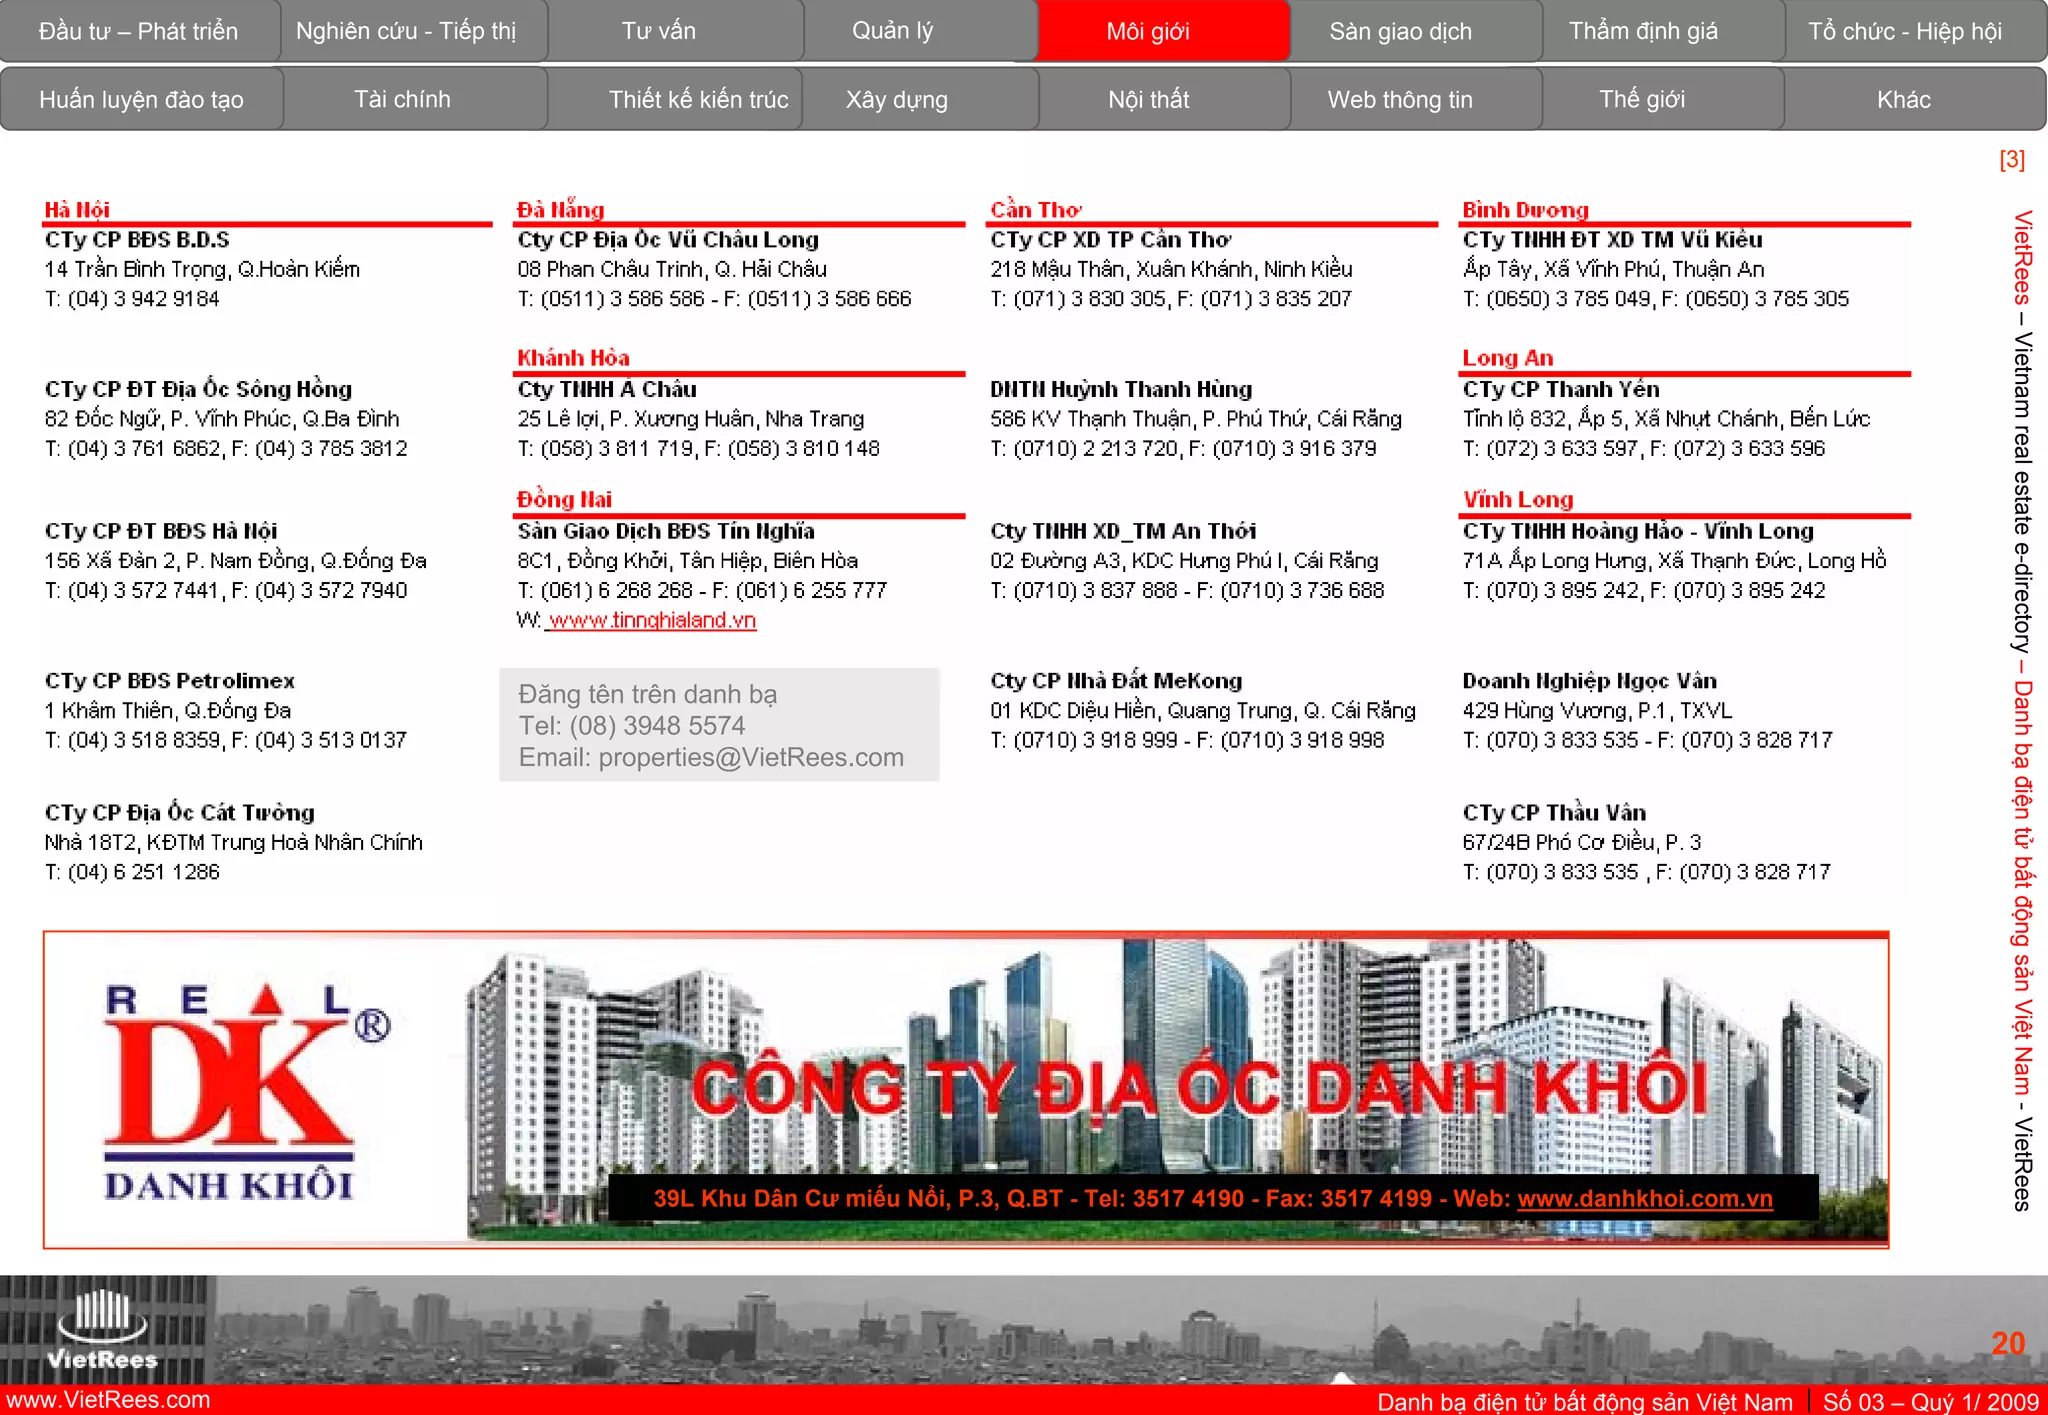Click the vertical VietRees e-directory side title
This screenshot has height=1415, width=2048.
click(2022, 710)
